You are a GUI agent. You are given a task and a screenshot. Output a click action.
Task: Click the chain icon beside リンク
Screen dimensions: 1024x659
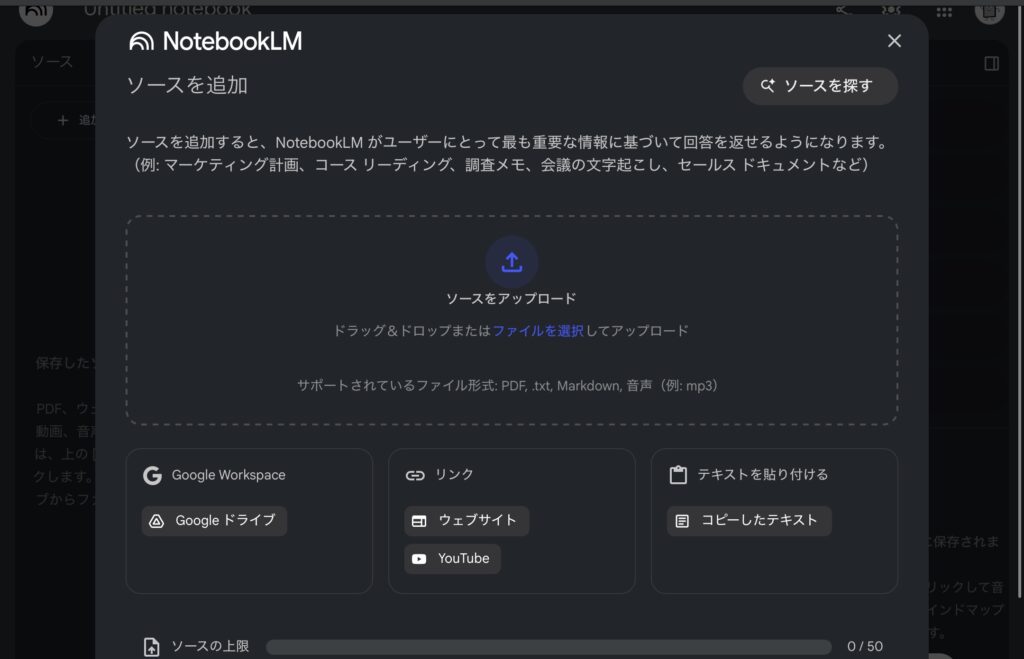[415, 476]
